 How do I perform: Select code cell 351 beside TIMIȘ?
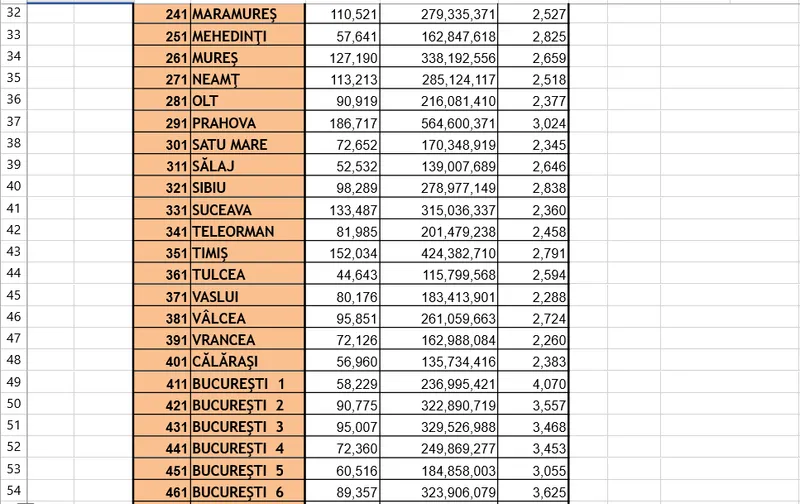click(162, 253)
